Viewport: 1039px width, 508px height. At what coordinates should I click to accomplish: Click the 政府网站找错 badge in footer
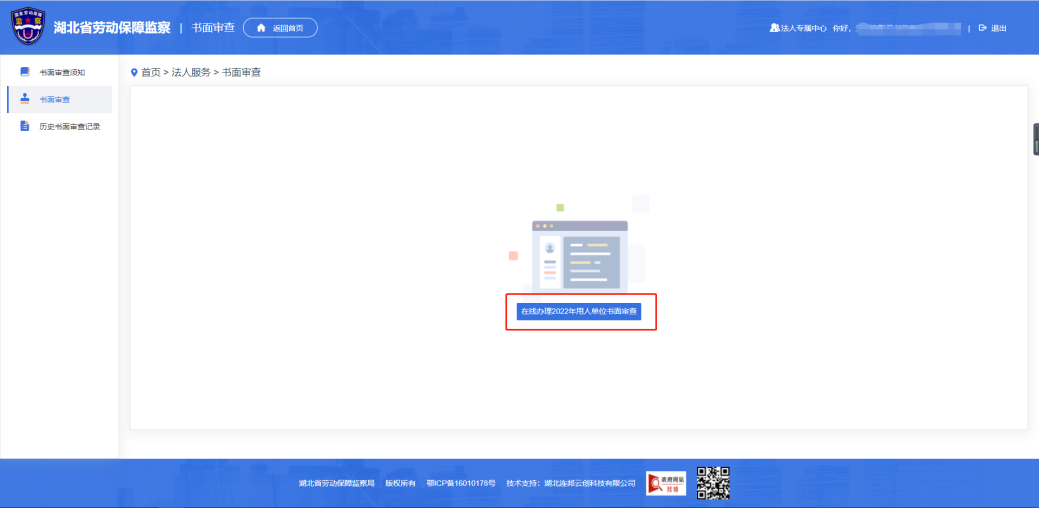coord(666,483)
